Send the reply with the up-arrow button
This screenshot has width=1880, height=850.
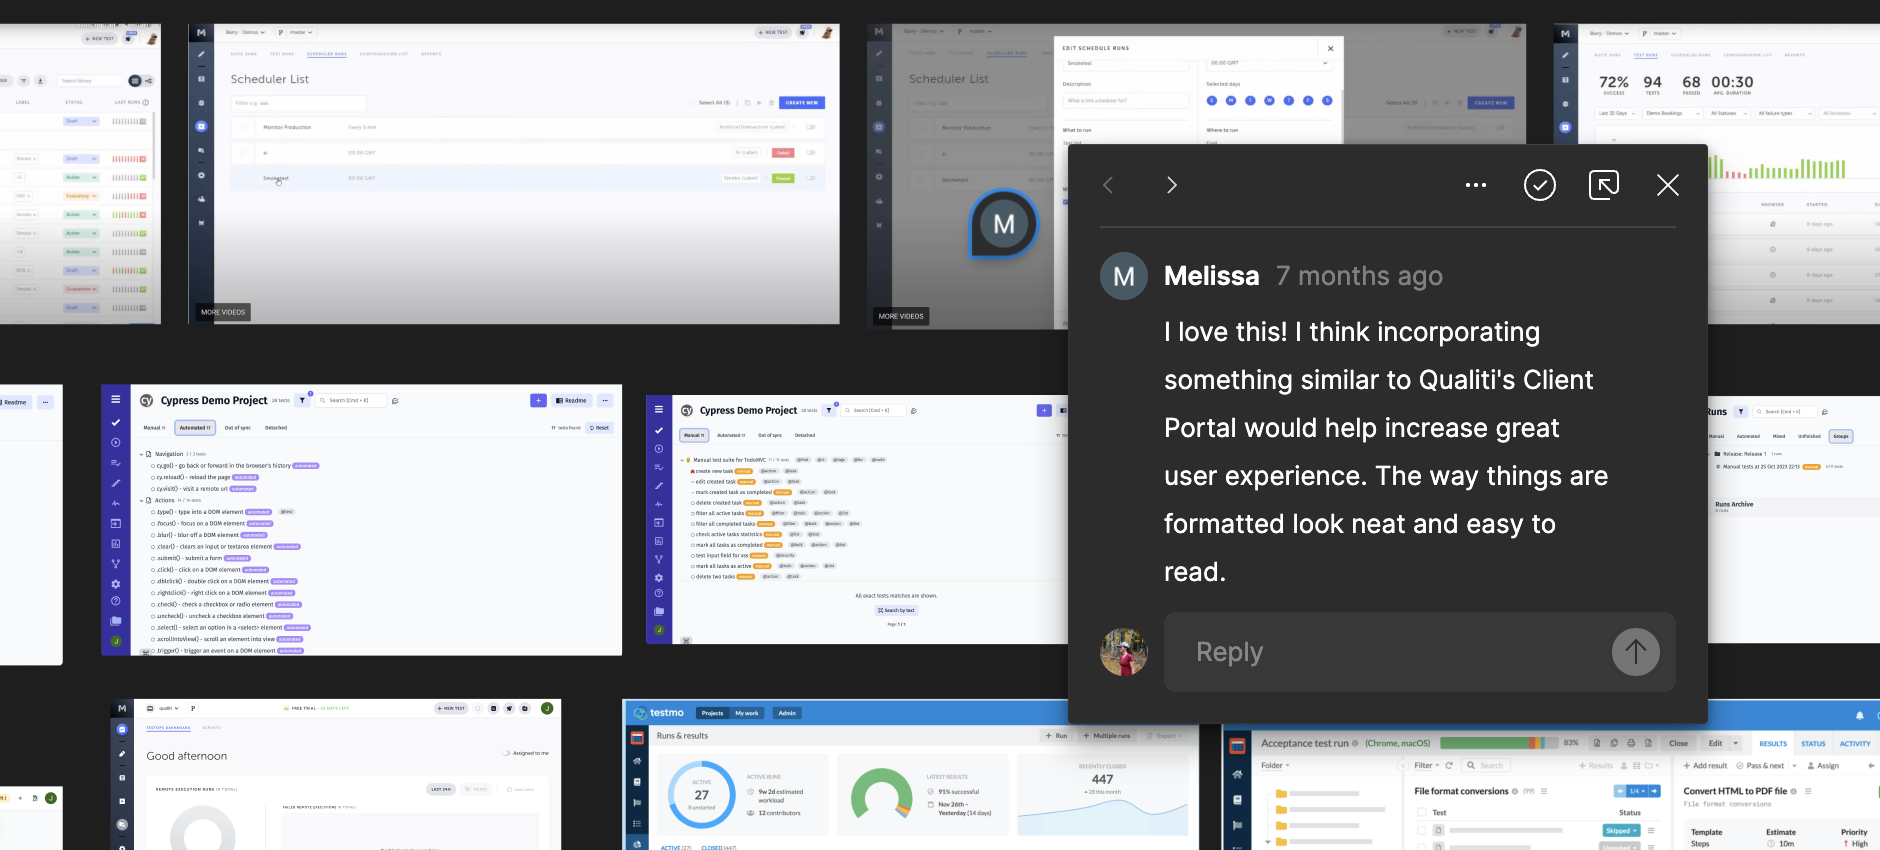pos(1636,652)
